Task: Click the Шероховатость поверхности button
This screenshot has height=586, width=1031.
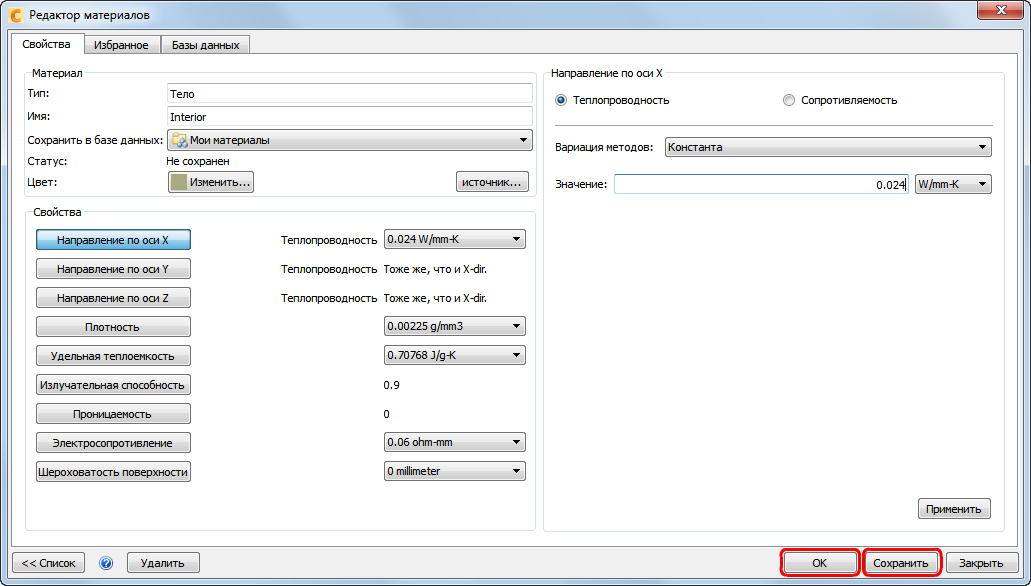Action: (113, 472)
